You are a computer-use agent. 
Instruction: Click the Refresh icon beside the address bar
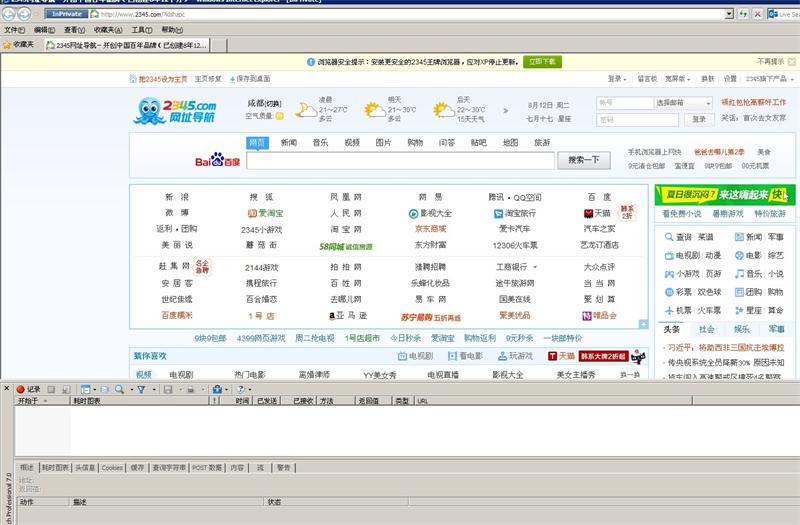(743, 14)
